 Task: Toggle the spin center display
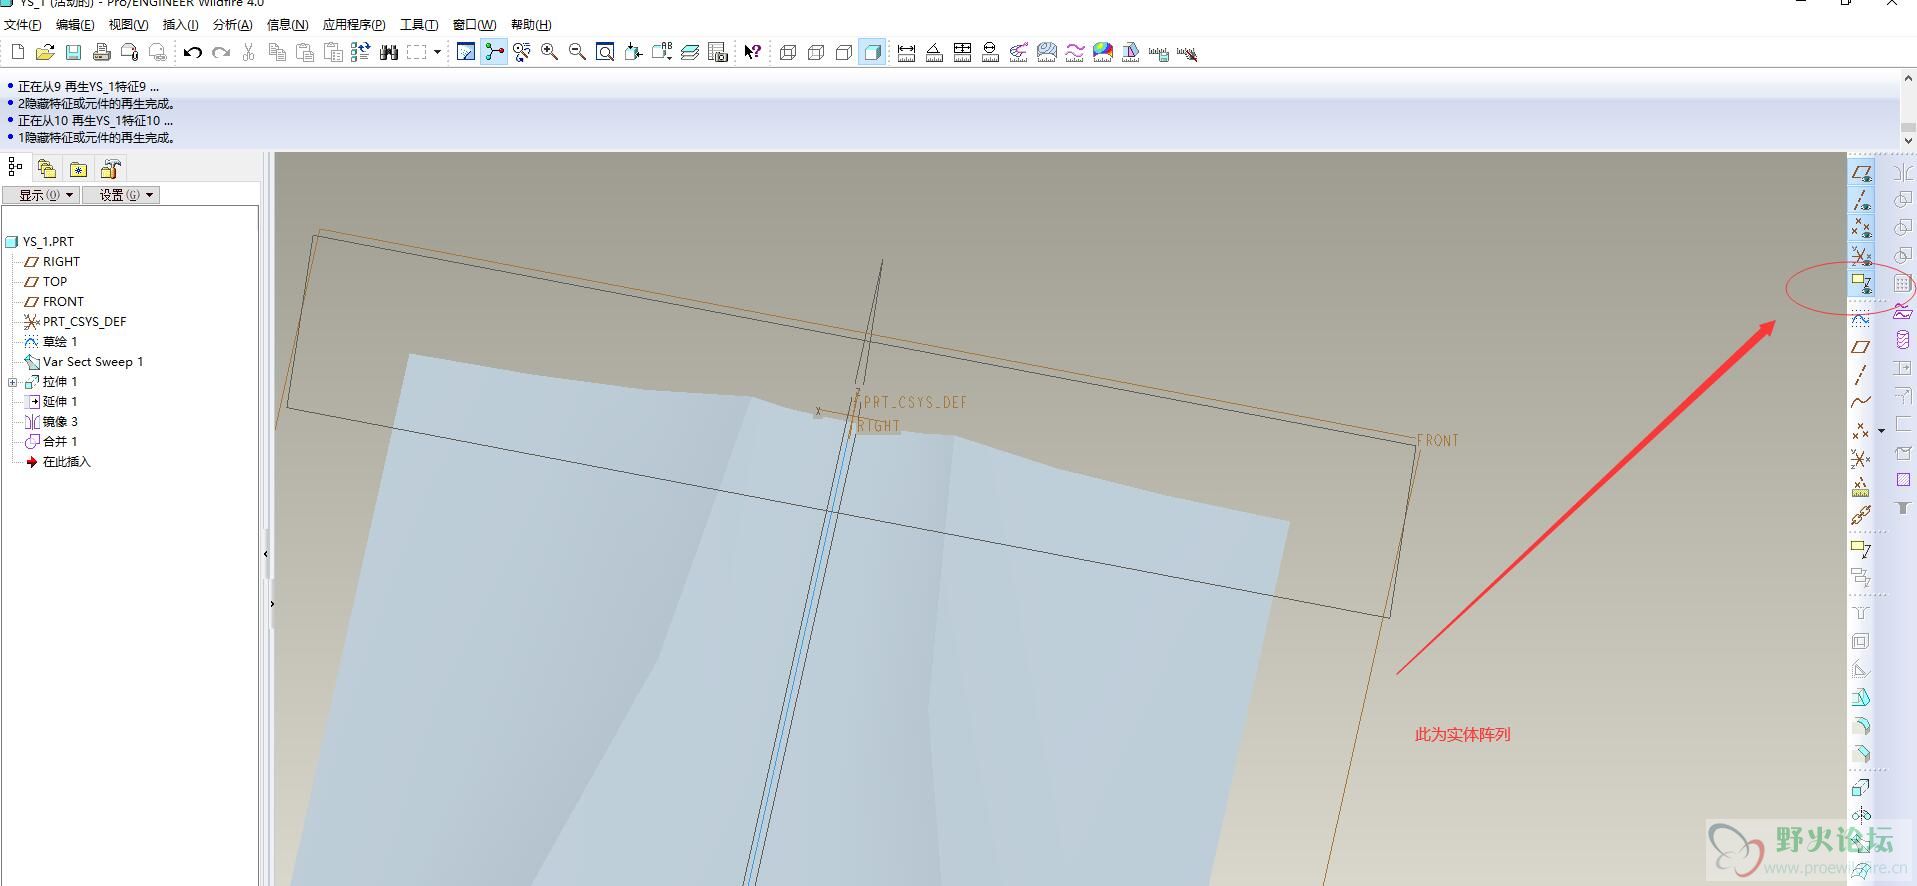[494, 52]
